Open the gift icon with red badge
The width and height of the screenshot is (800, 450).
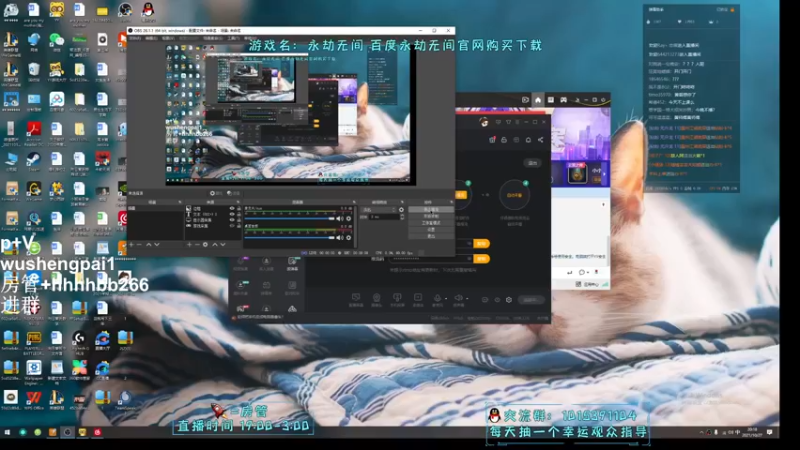point(492,139)
